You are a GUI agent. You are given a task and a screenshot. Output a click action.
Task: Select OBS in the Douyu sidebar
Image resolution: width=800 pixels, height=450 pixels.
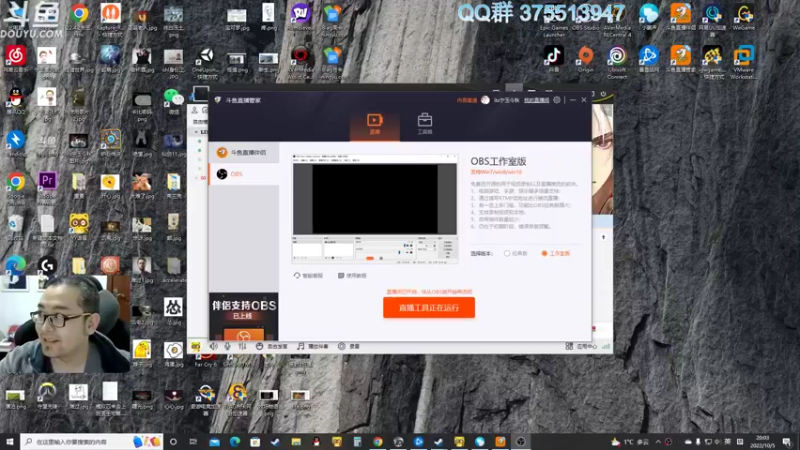click(x=244, y=174)
